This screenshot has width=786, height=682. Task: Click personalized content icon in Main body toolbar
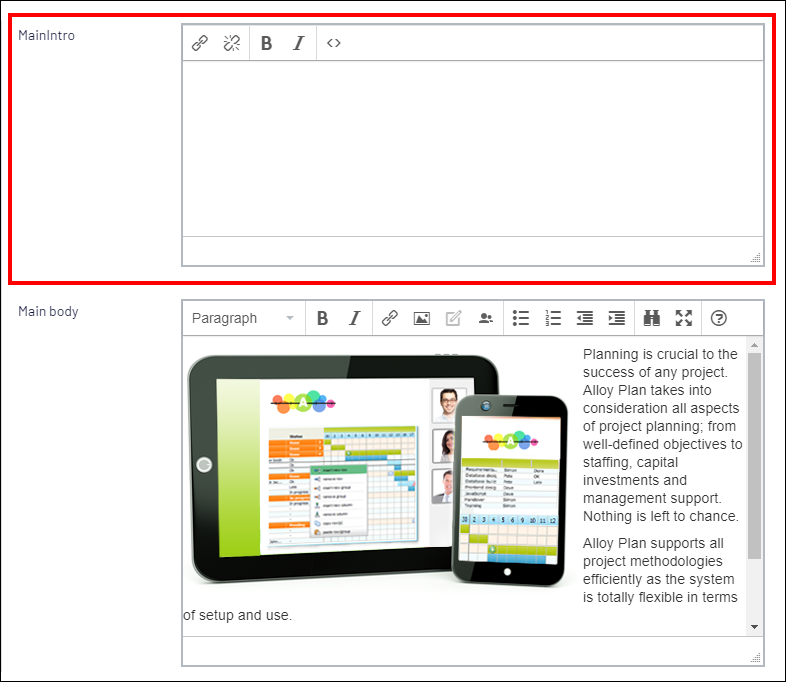486,318
